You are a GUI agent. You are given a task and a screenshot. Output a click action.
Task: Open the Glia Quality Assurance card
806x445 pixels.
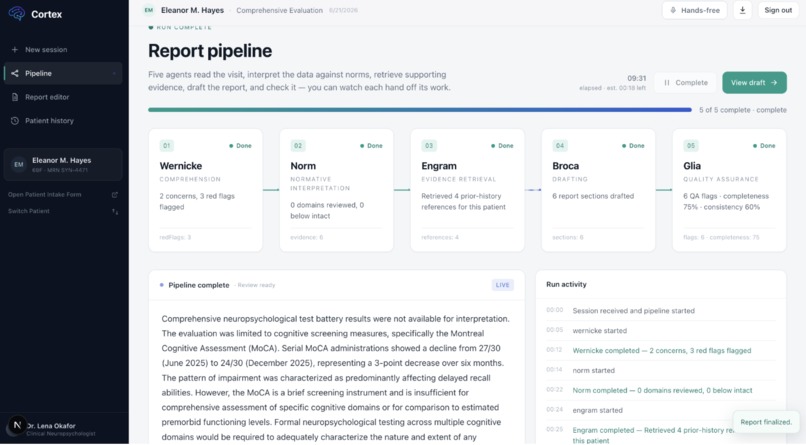click(x=729, y=190)
